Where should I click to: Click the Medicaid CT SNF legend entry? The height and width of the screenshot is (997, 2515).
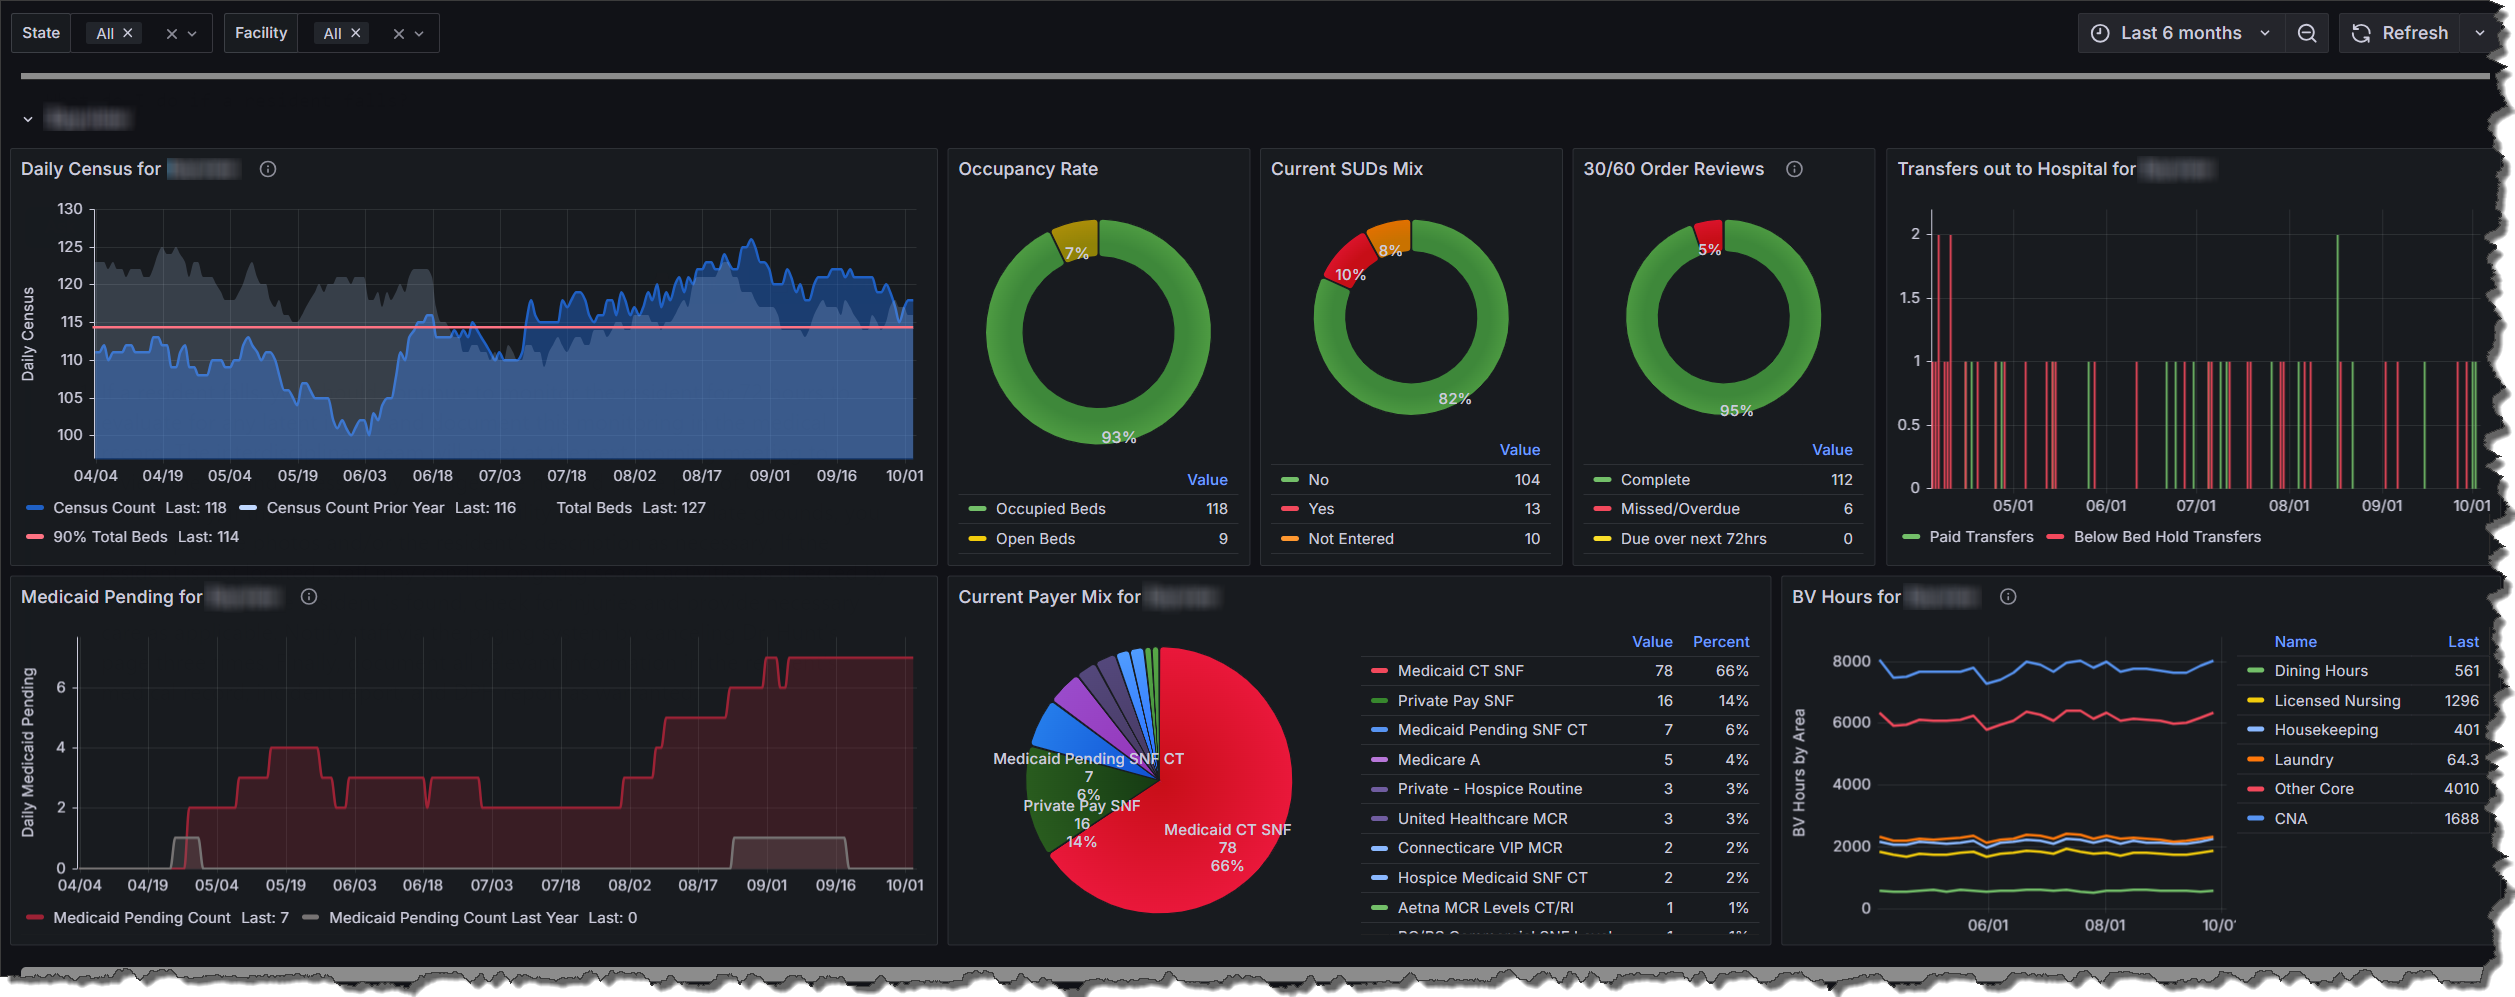pyautogui.click(x=1460, y=671)
